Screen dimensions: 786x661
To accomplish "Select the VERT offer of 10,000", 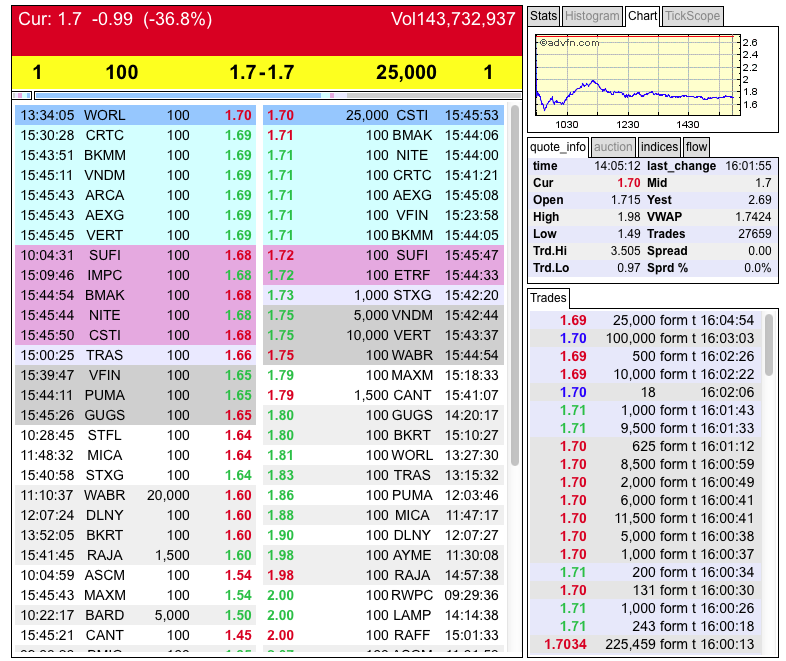I will [383, 335].
